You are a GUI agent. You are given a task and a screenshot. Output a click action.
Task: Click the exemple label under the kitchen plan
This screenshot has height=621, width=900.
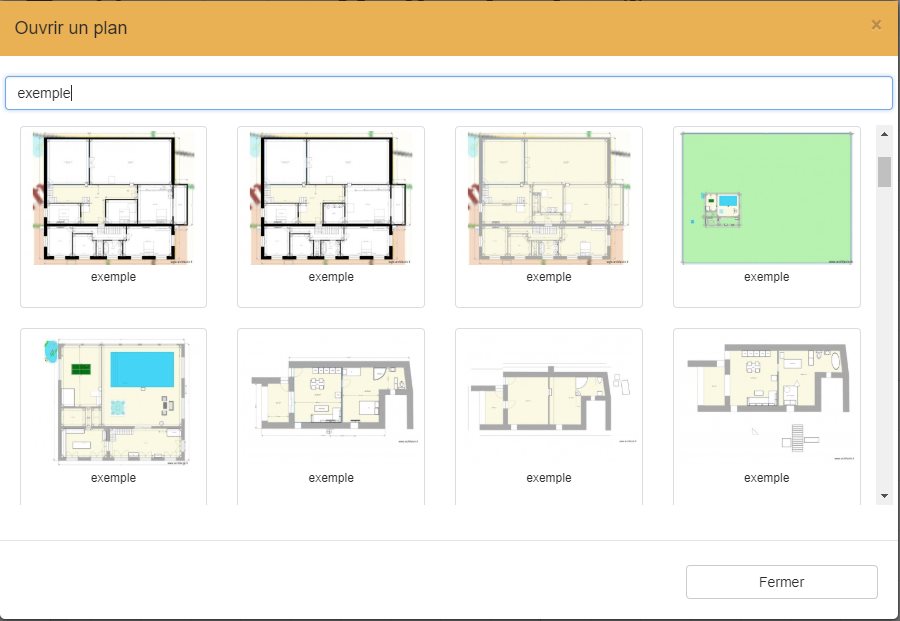(331, 478)
